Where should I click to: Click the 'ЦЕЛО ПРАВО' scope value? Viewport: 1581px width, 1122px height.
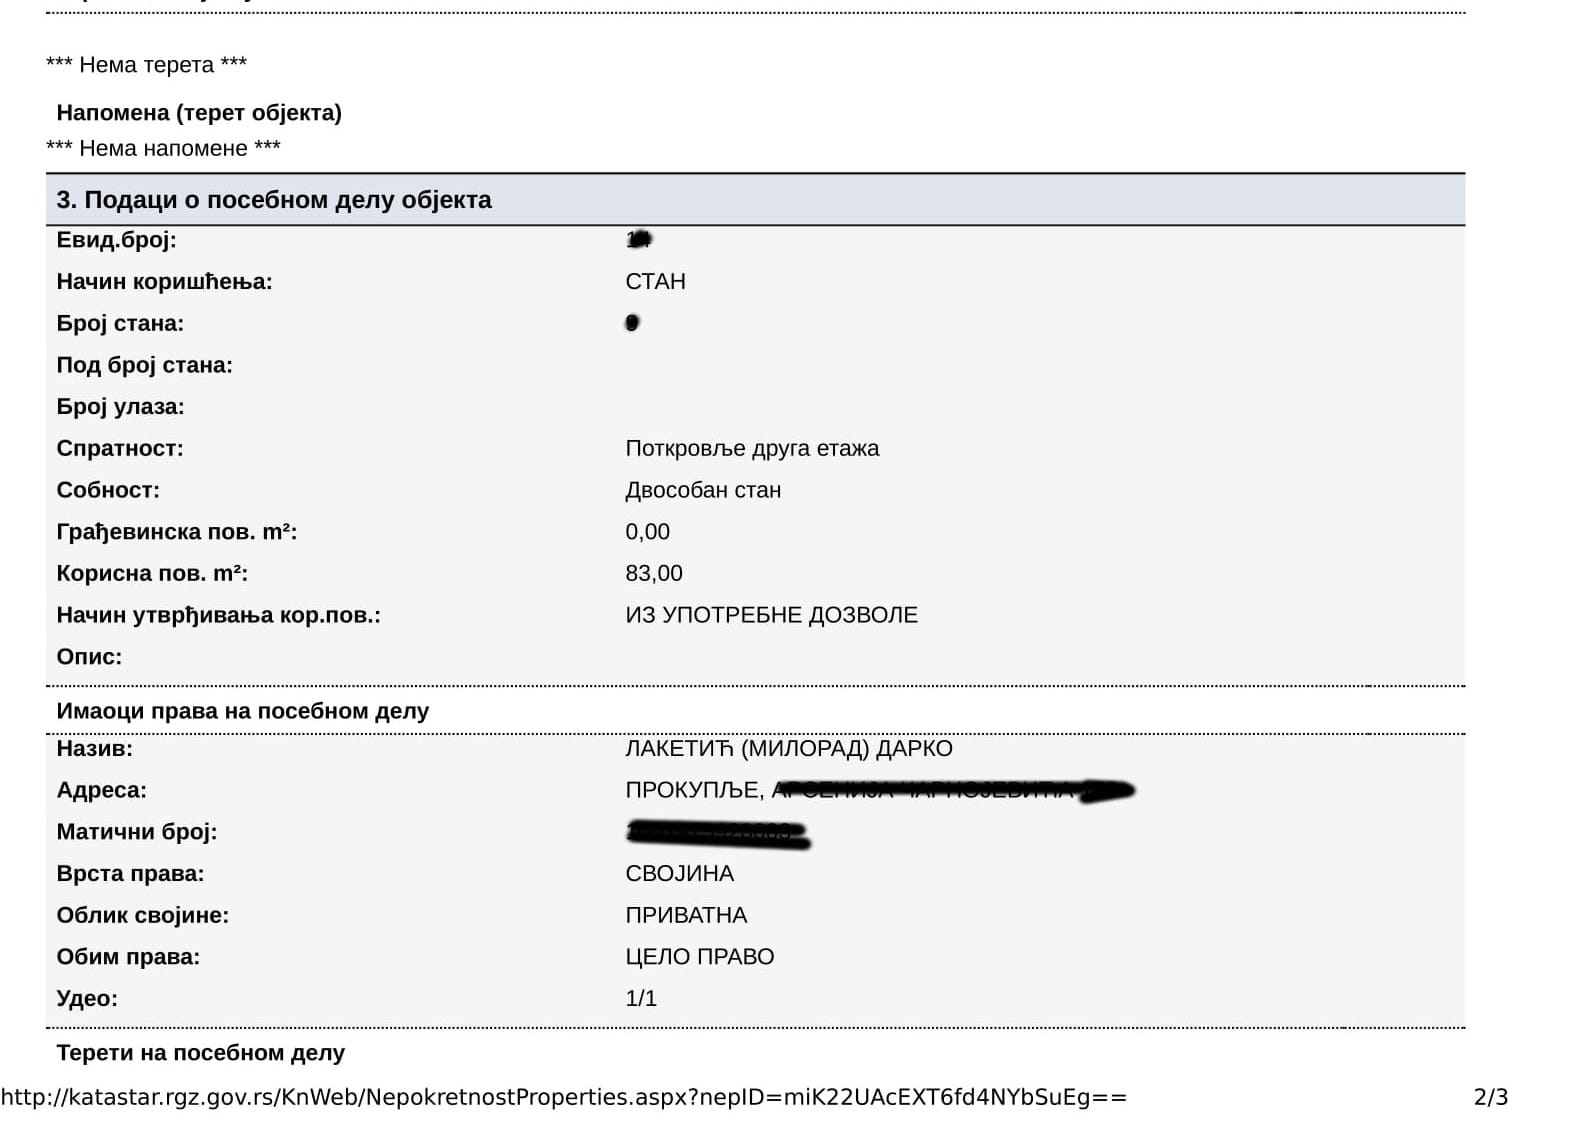[699, 957]
